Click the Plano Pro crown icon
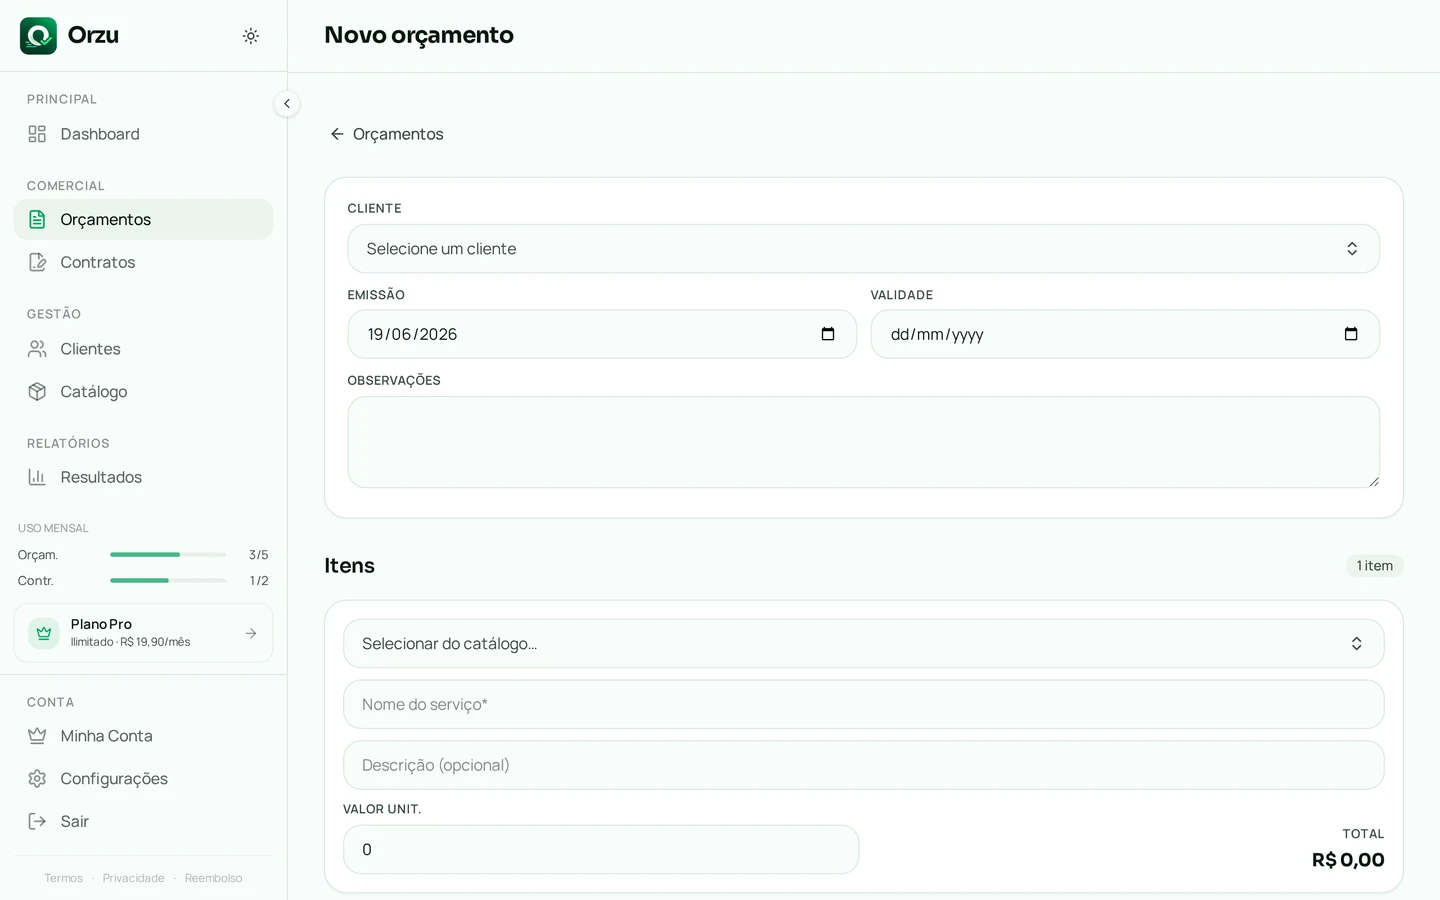Image resolution: width=1440 pixels, height=900 pixels. coord(44,633)
